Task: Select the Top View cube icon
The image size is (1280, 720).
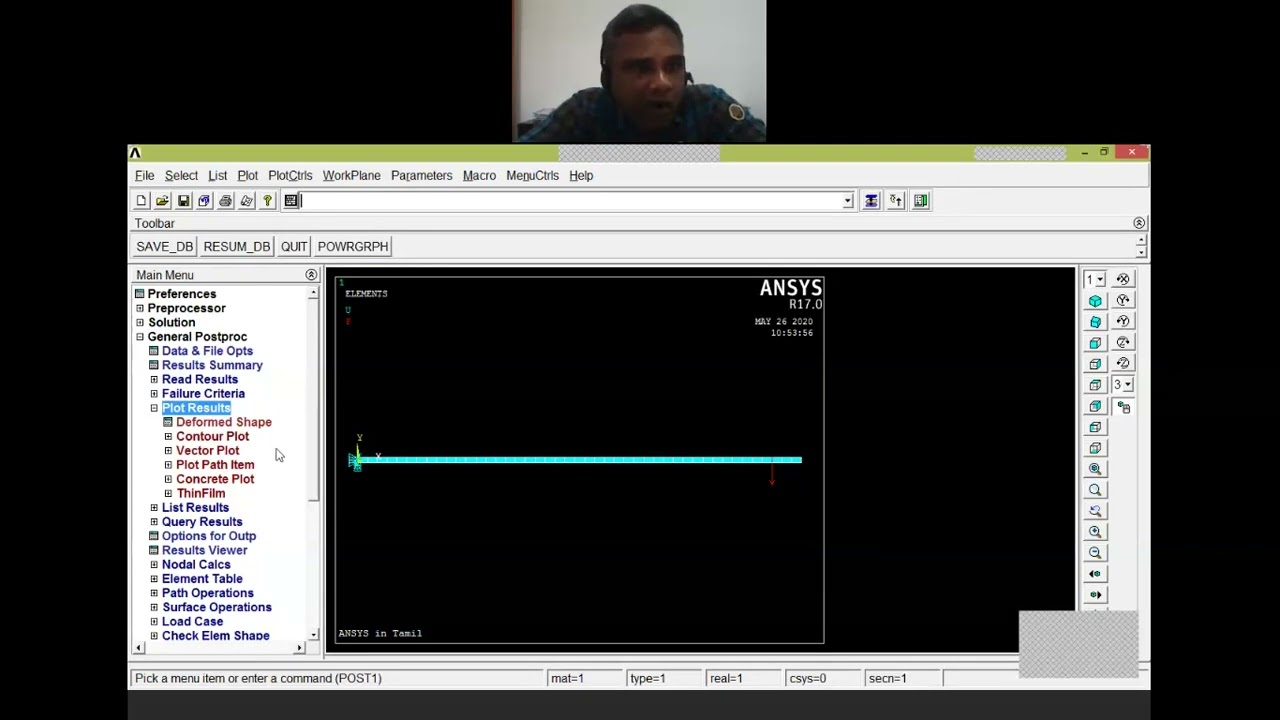Action: [1095, 385]
